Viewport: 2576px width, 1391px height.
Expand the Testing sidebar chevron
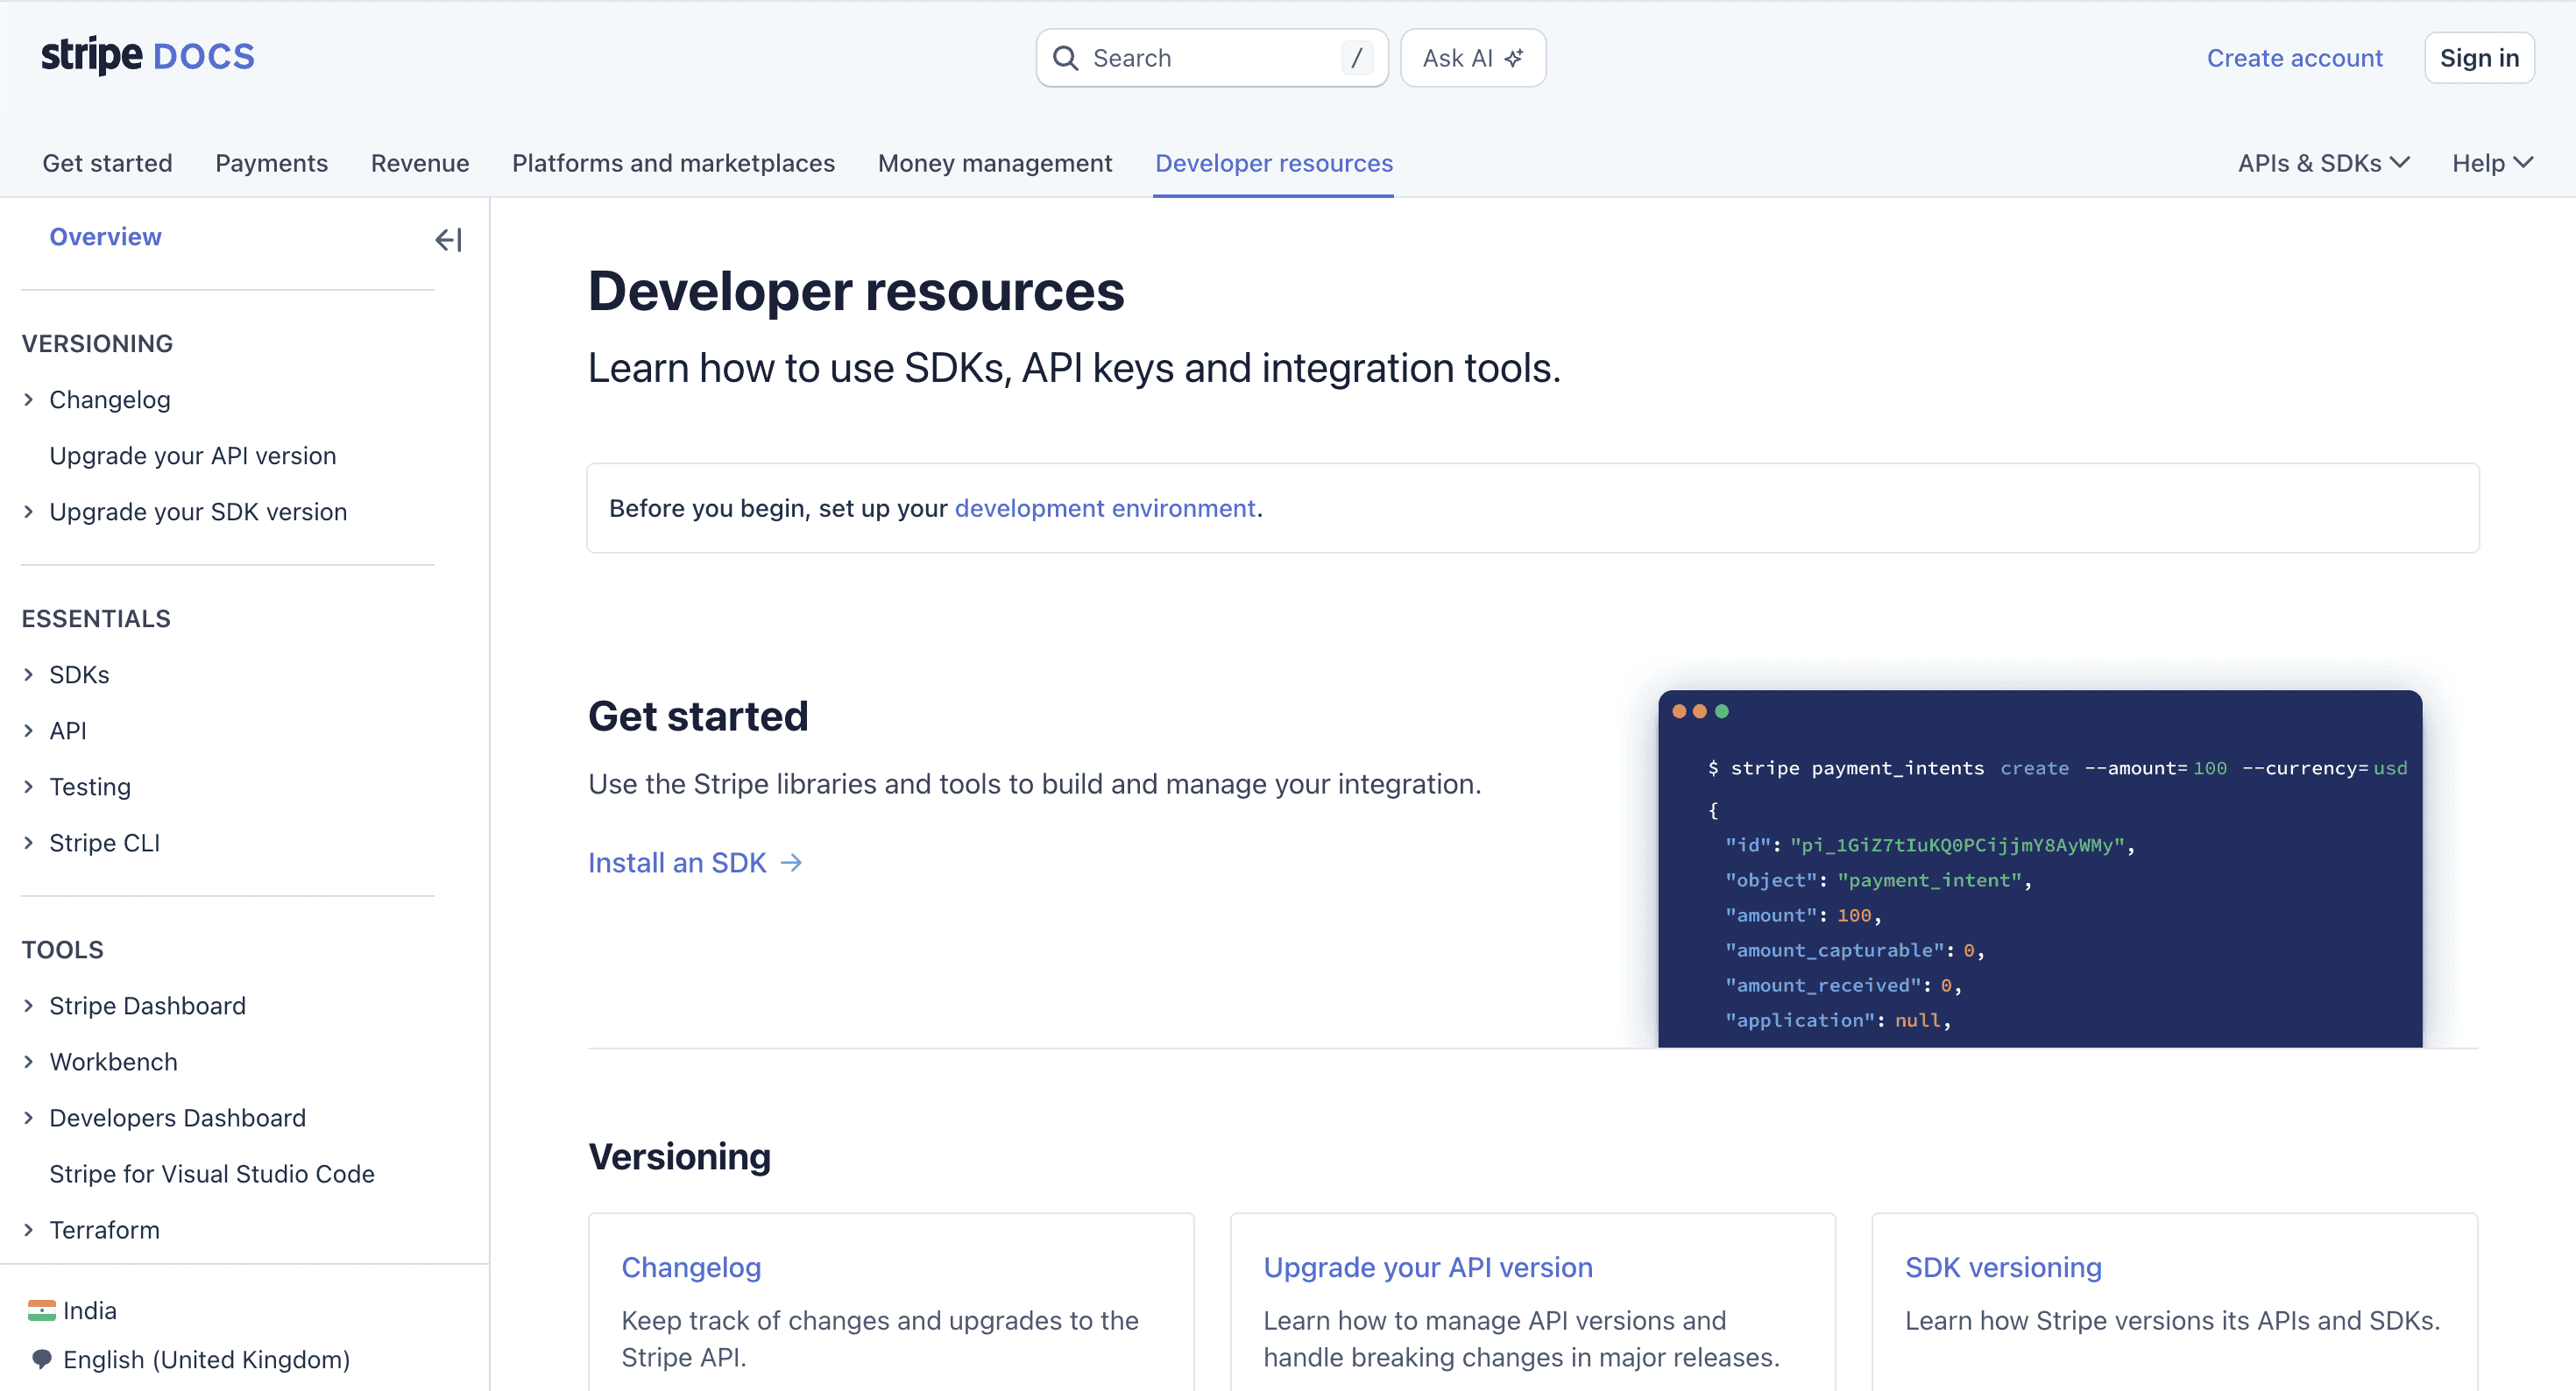coord(28,786)
